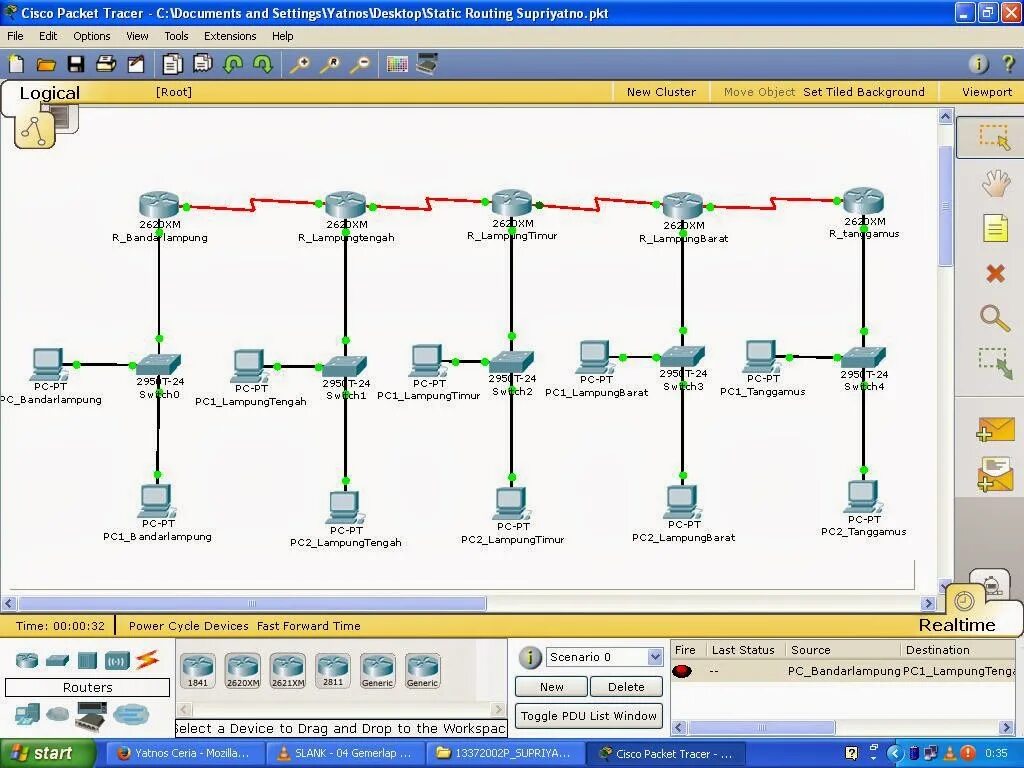Screen dimensions: 1024x768
Task: Click Toggle PDU List Window button
Action: (x=588, y=716)
